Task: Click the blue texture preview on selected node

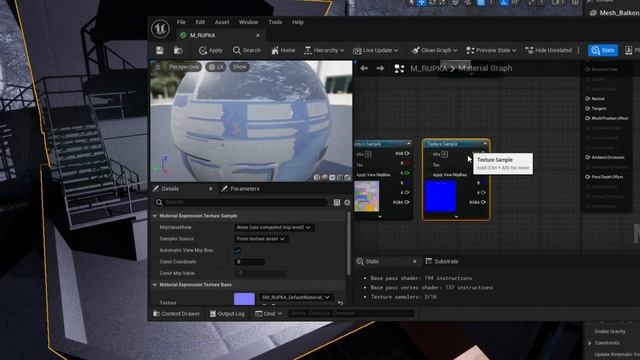Action: click(440, 197)
